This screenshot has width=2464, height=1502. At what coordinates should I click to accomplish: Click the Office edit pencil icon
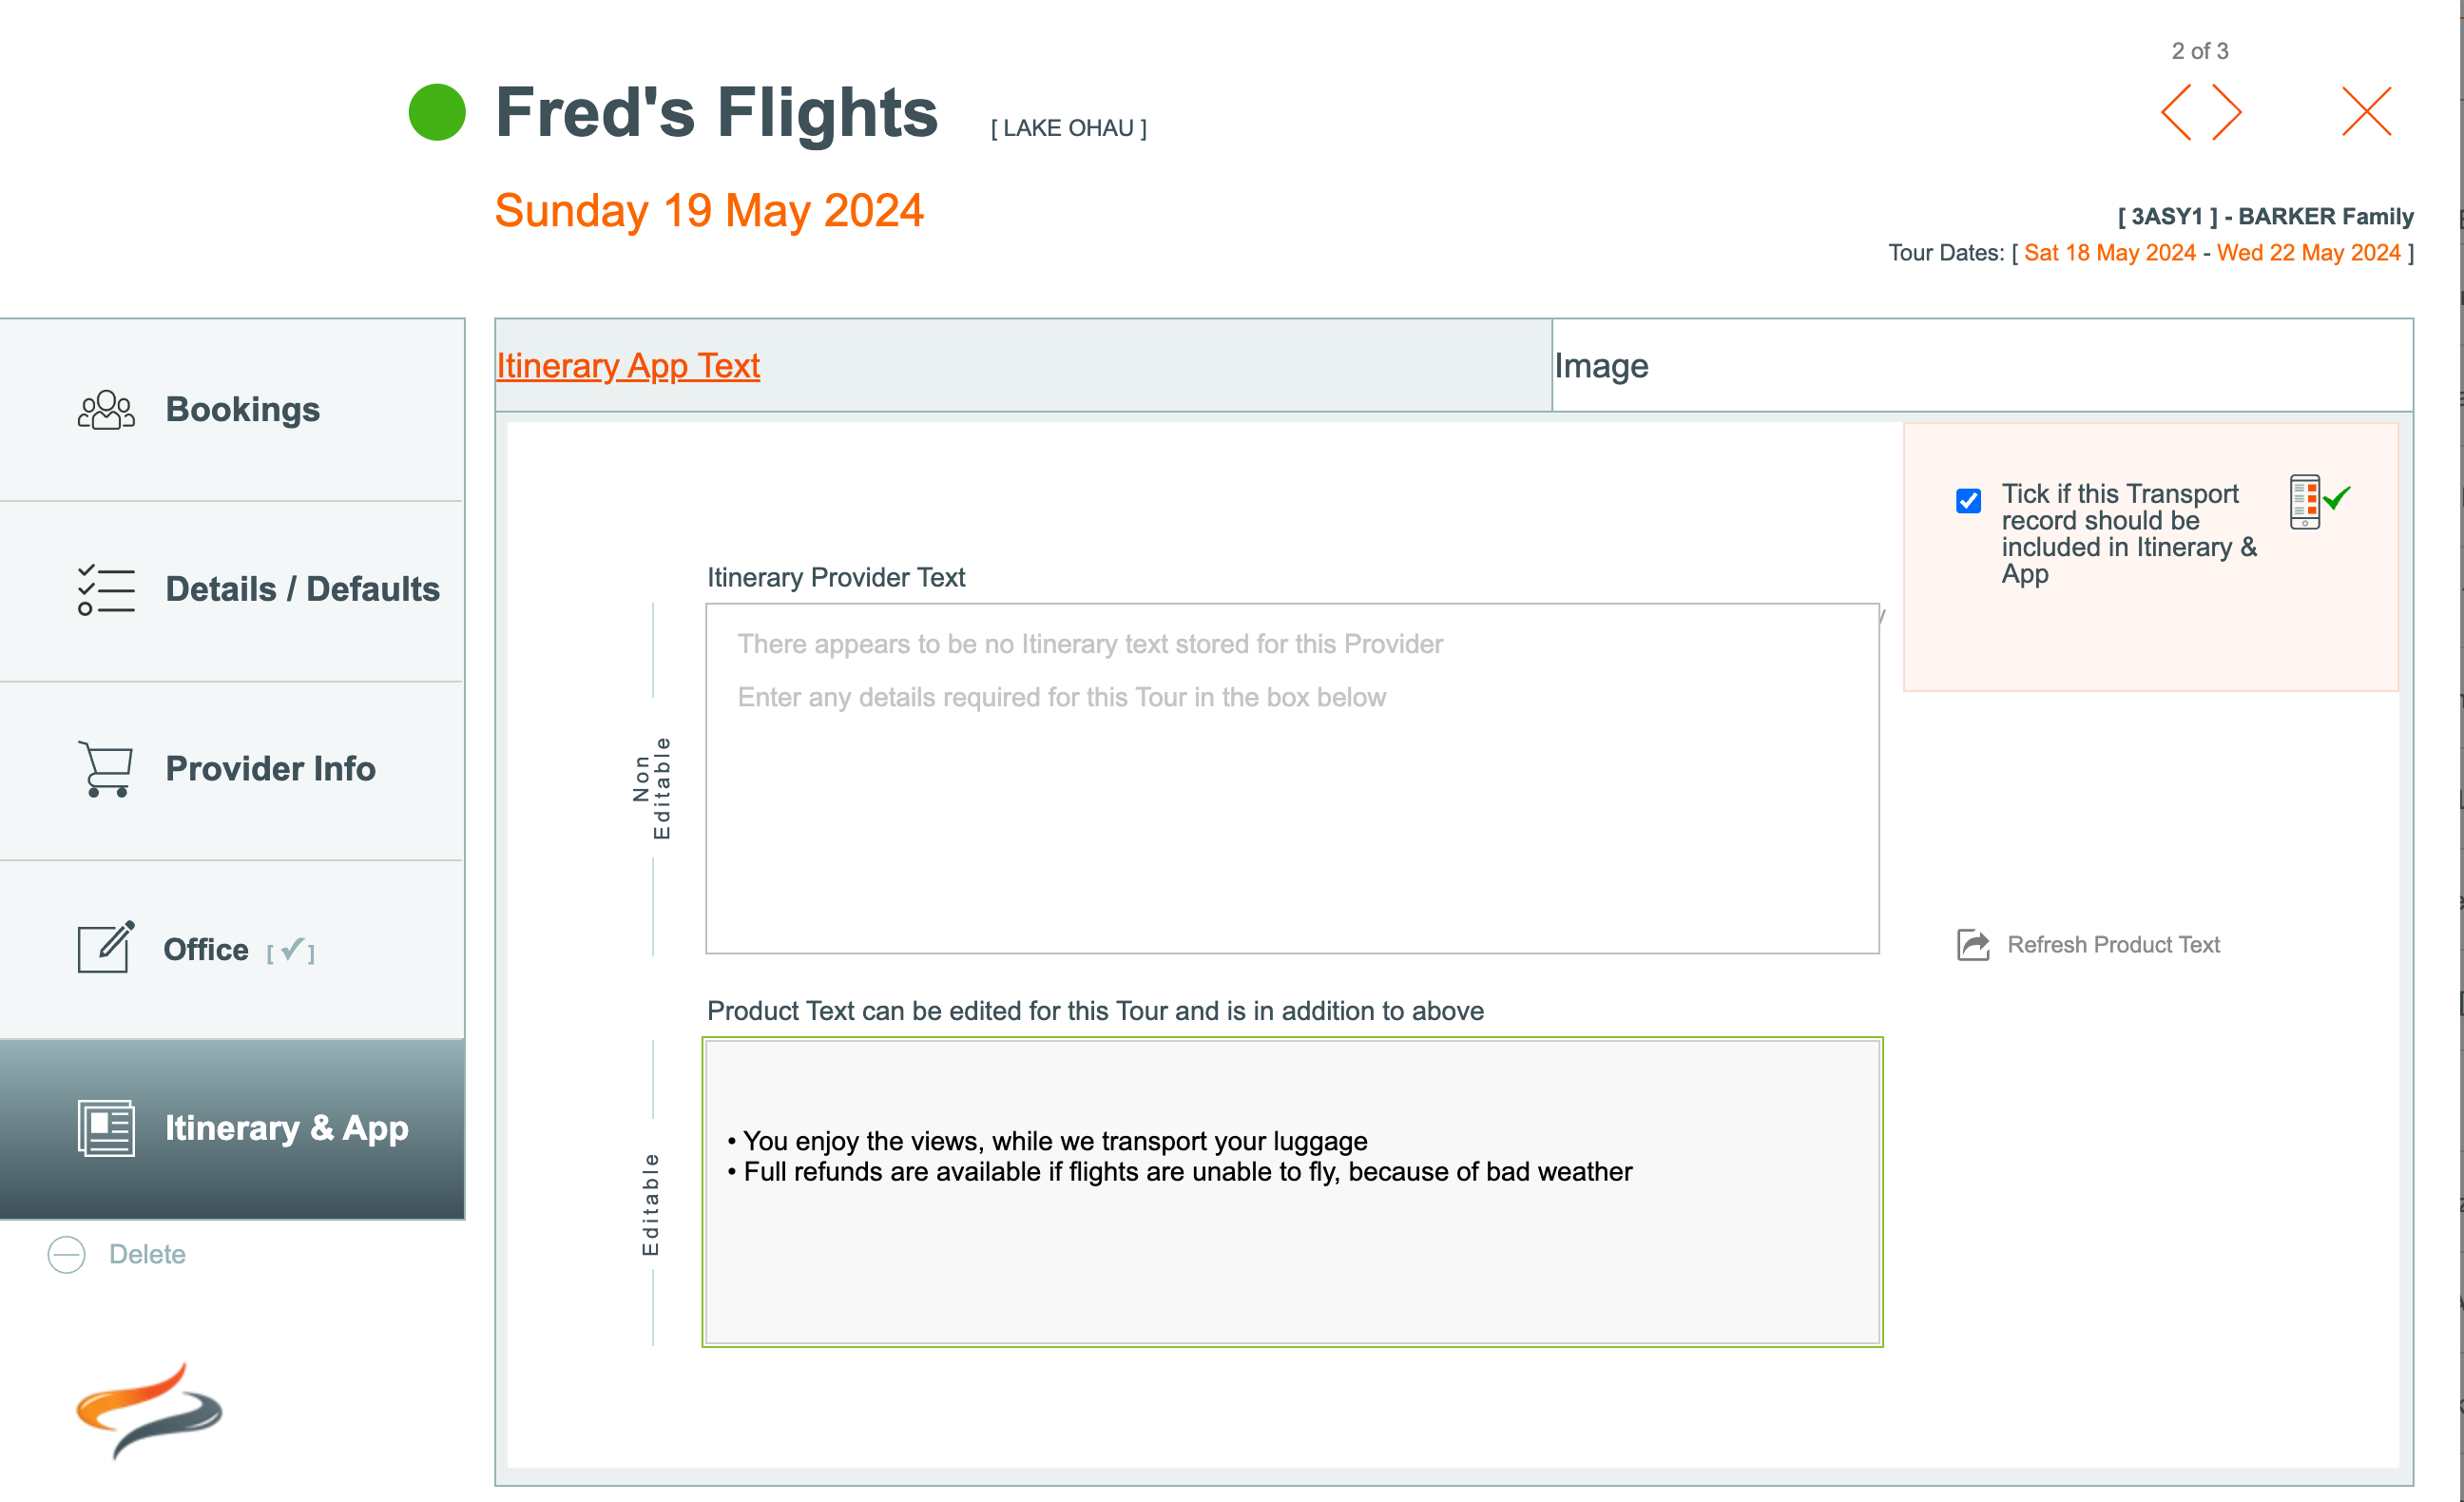(106, 947)
